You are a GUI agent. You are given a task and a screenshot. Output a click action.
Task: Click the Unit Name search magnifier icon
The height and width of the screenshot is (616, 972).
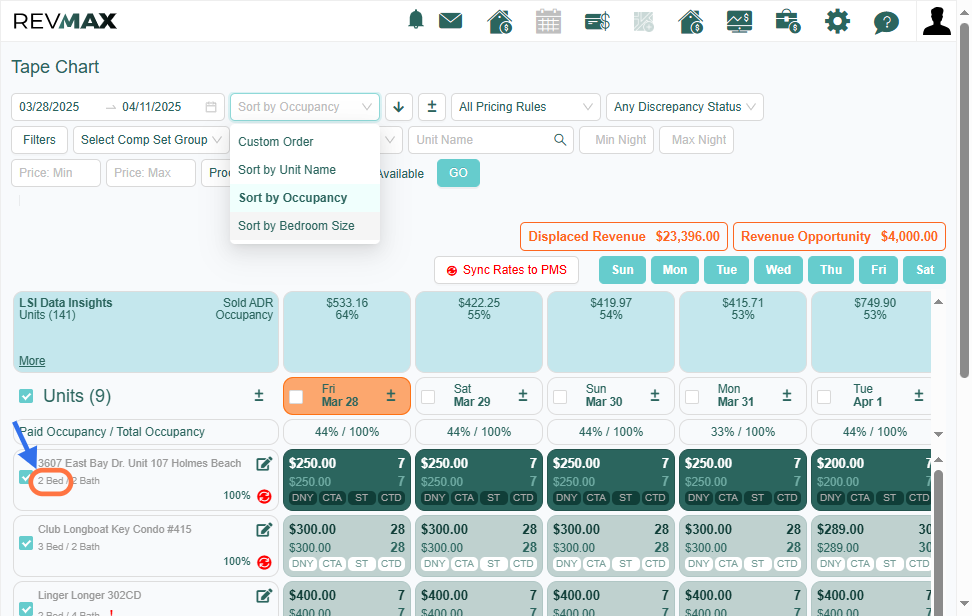[560, 140]
